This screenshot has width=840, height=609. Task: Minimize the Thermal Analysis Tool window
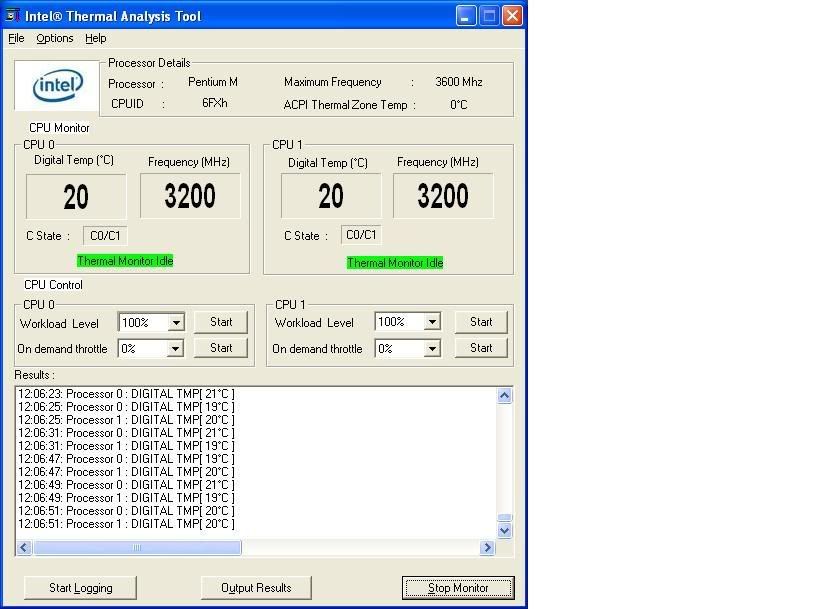(466, 16)
